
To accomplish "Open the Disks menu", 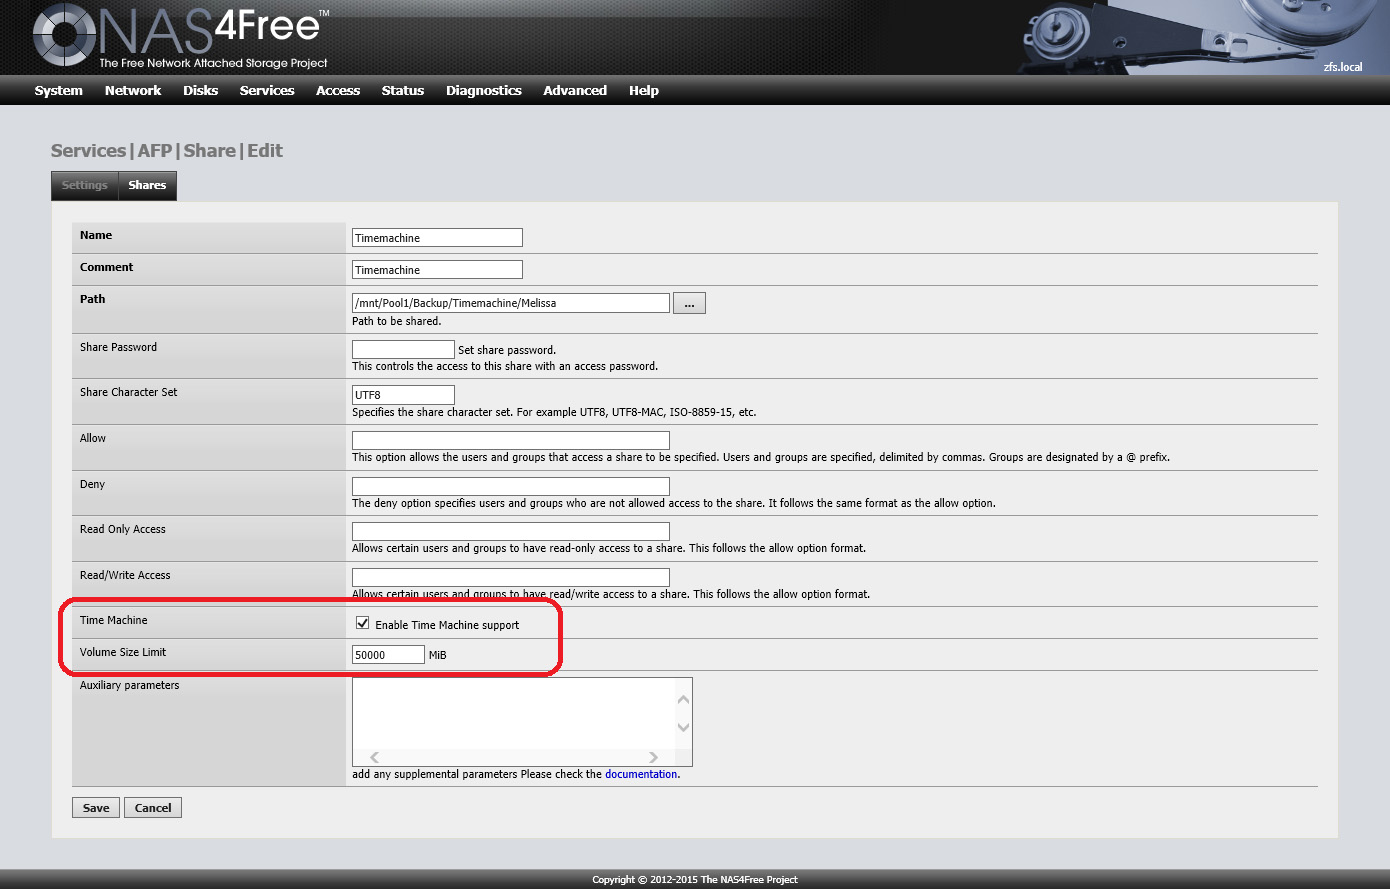I will (x=200, y=90).
